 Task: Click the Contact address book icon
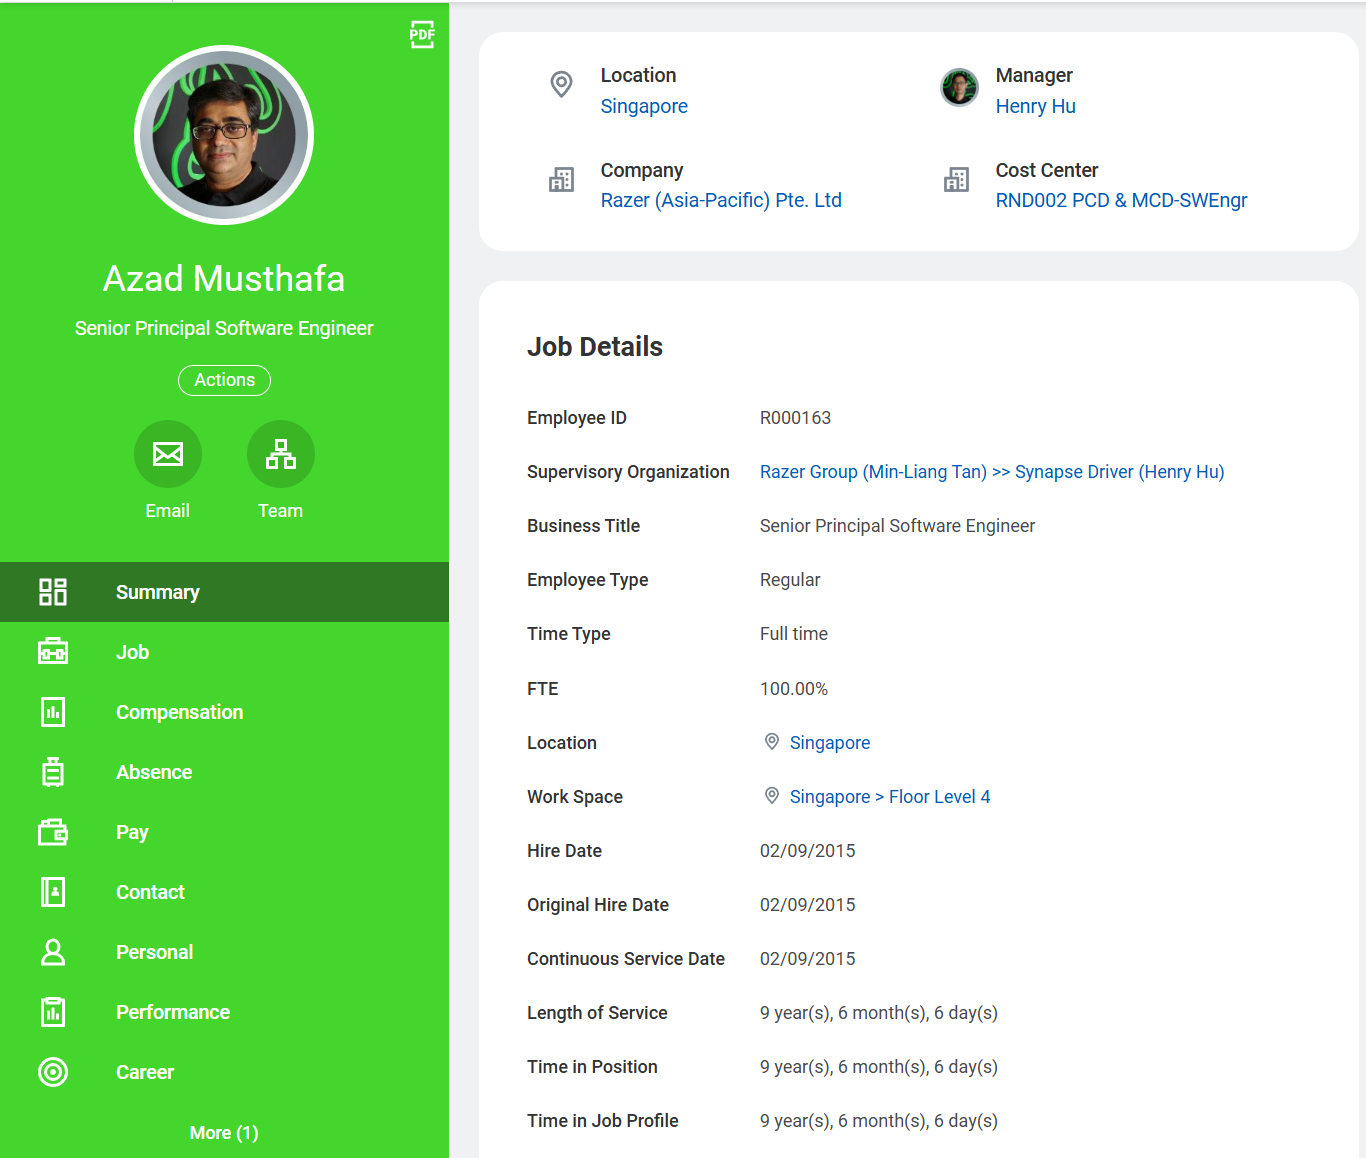pos(53,892)
